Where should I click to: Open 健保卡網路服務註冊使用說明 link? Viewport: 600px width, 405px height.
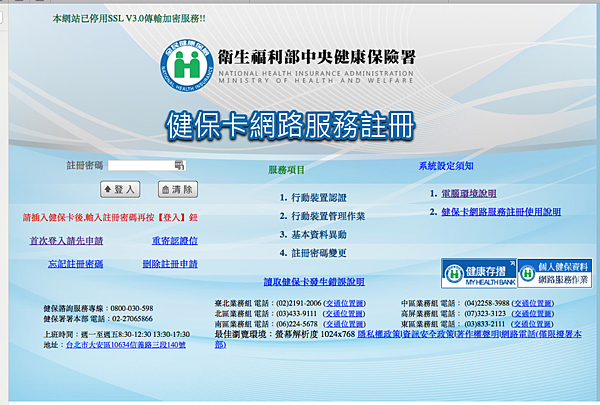(x=501, y=212)
